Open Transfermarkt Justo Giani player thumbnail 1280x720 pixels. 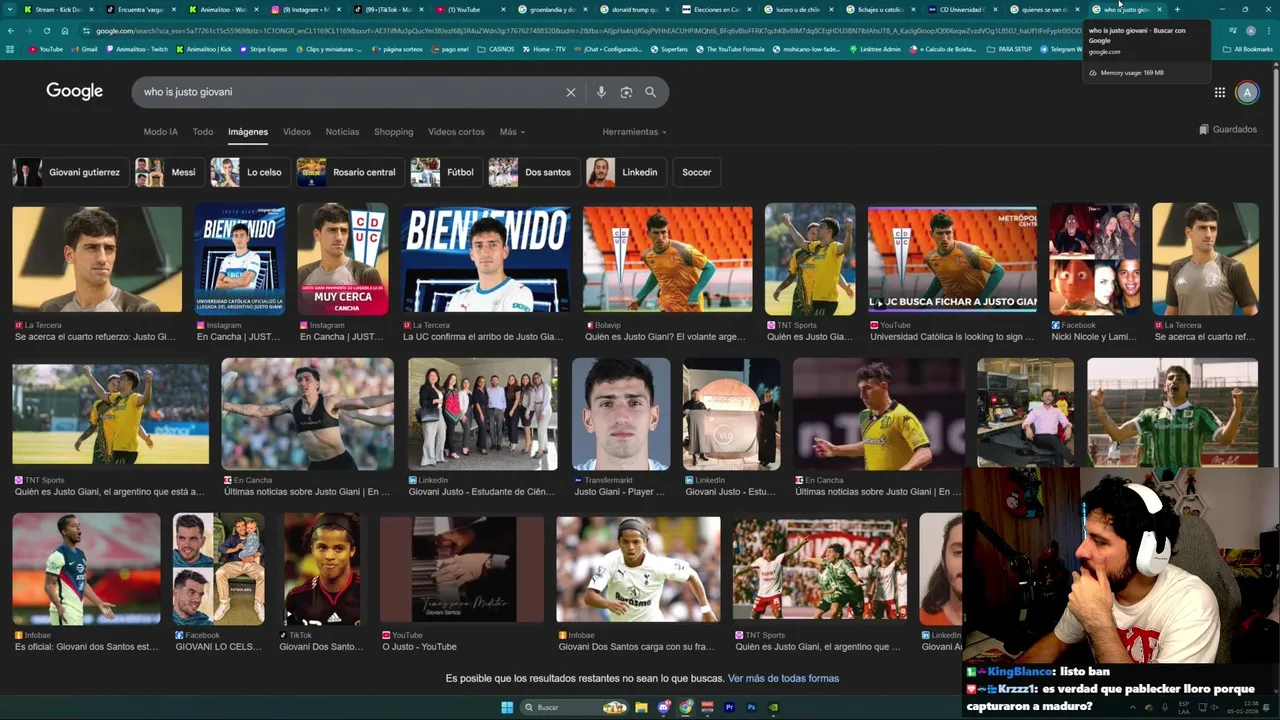tap(621, 414)
